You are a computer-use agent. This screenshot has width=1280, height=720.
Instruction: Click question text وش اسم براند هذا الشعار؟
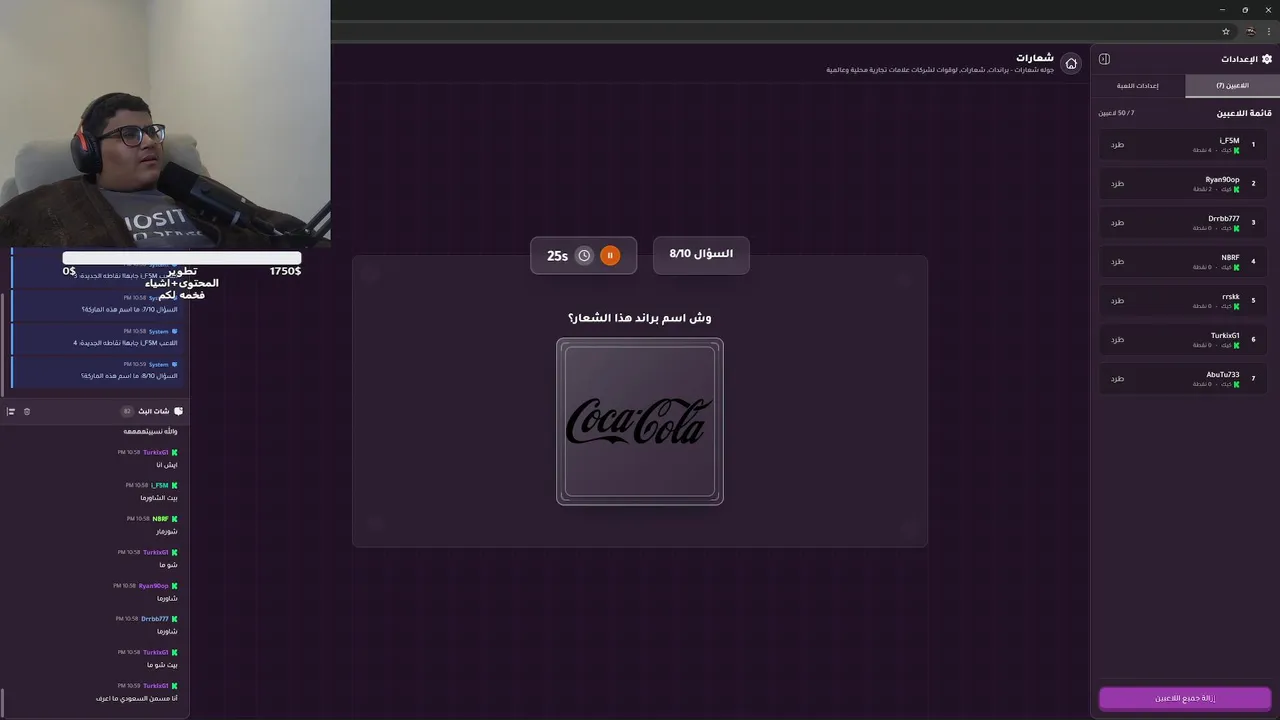640,318
